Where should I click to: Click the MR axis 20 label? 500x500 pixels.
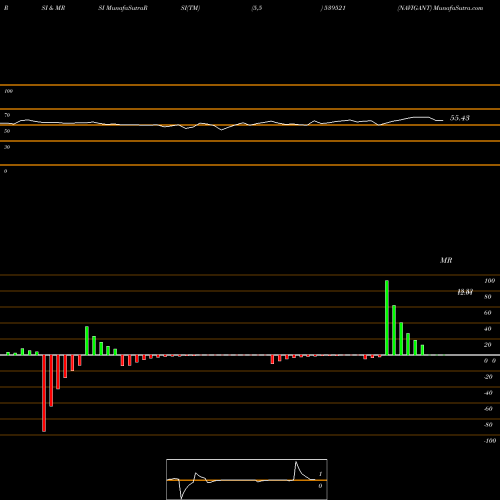click(x=488, y=345)
